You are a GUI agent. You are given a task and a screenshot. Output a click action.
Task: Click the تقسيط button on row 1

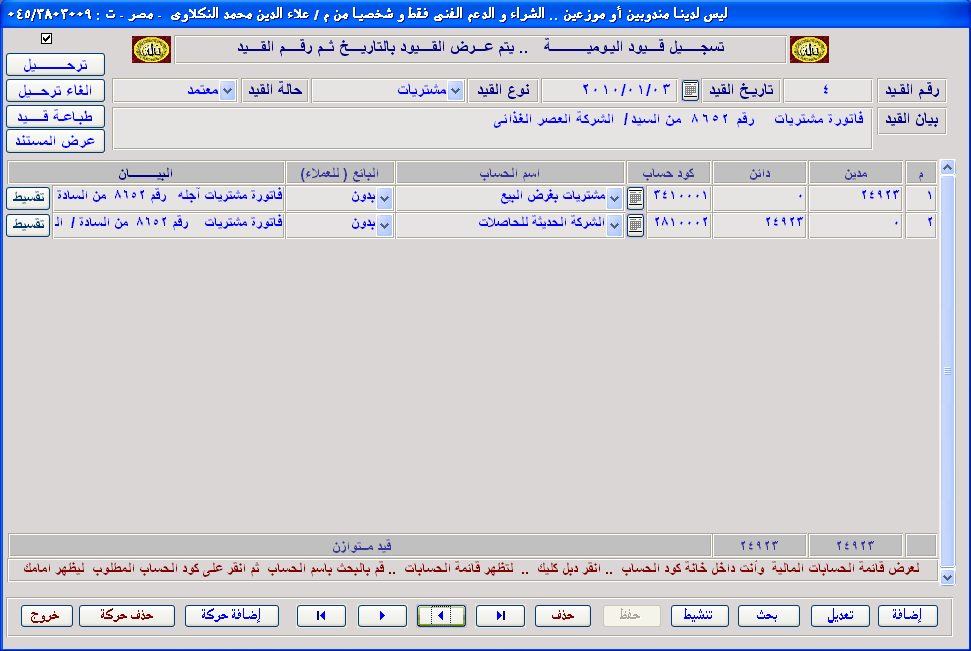pos(28,198)
